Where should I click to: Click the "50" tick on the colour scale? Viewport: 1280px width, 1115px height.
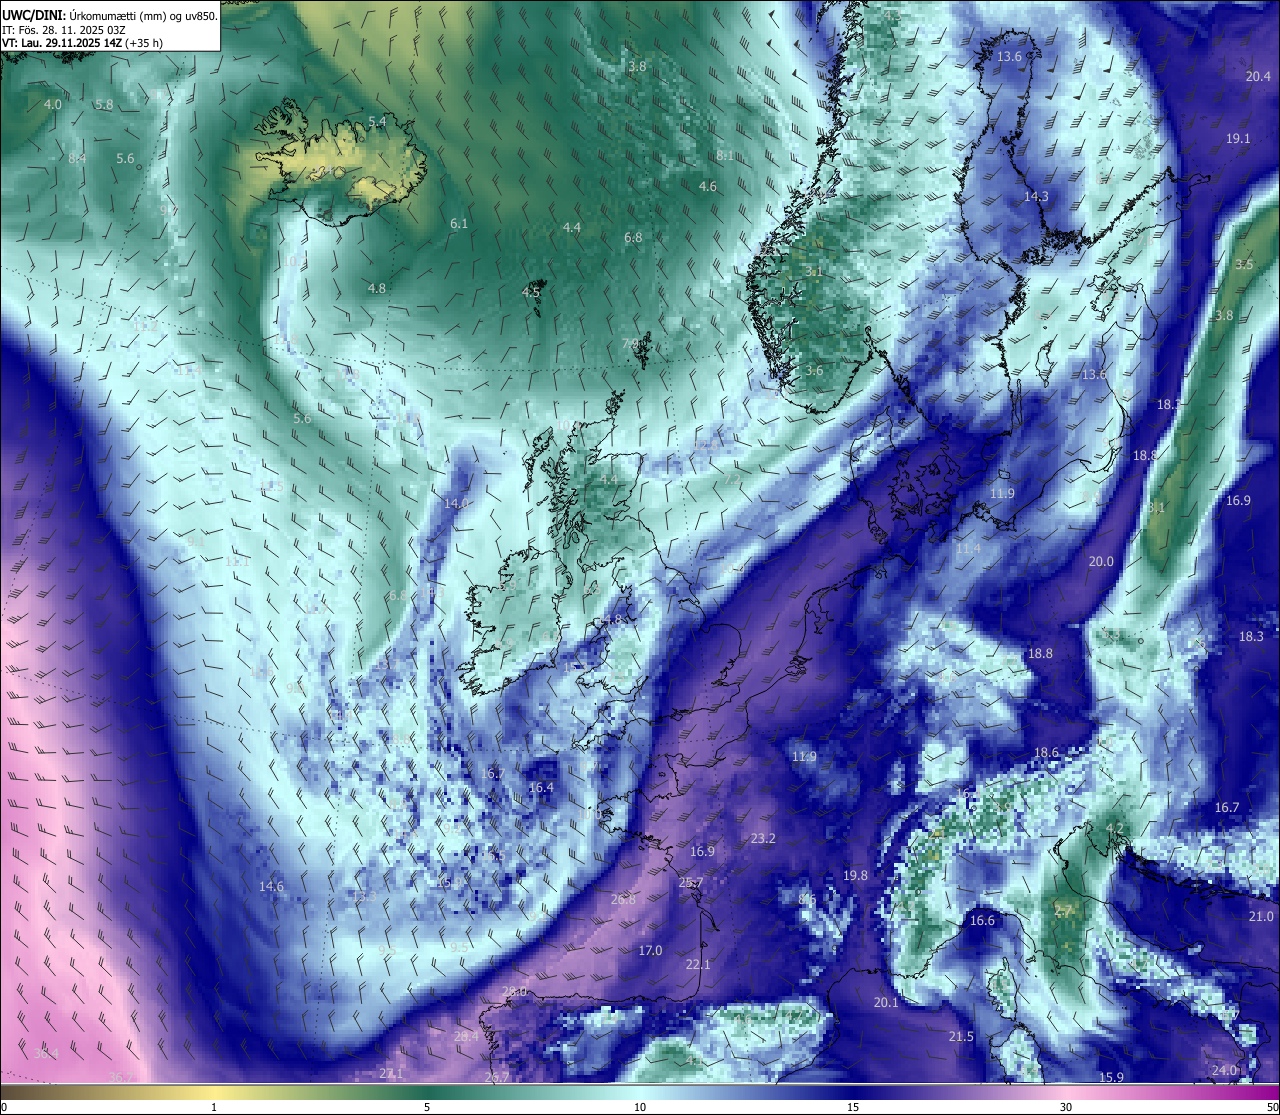tap(1271, 1107)
